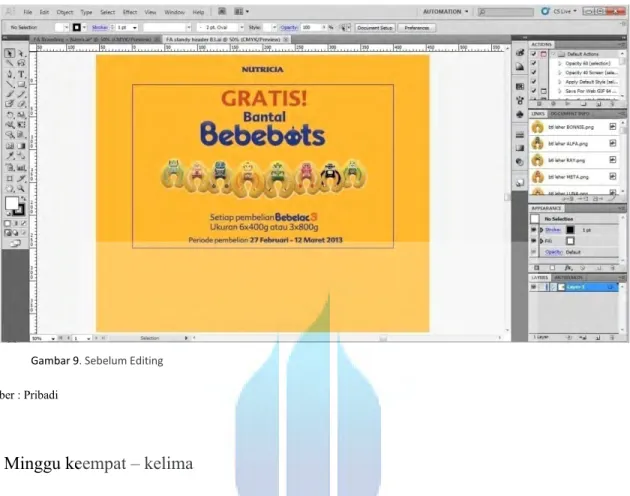Select the Rectangle tool

(x=21, y=84)
